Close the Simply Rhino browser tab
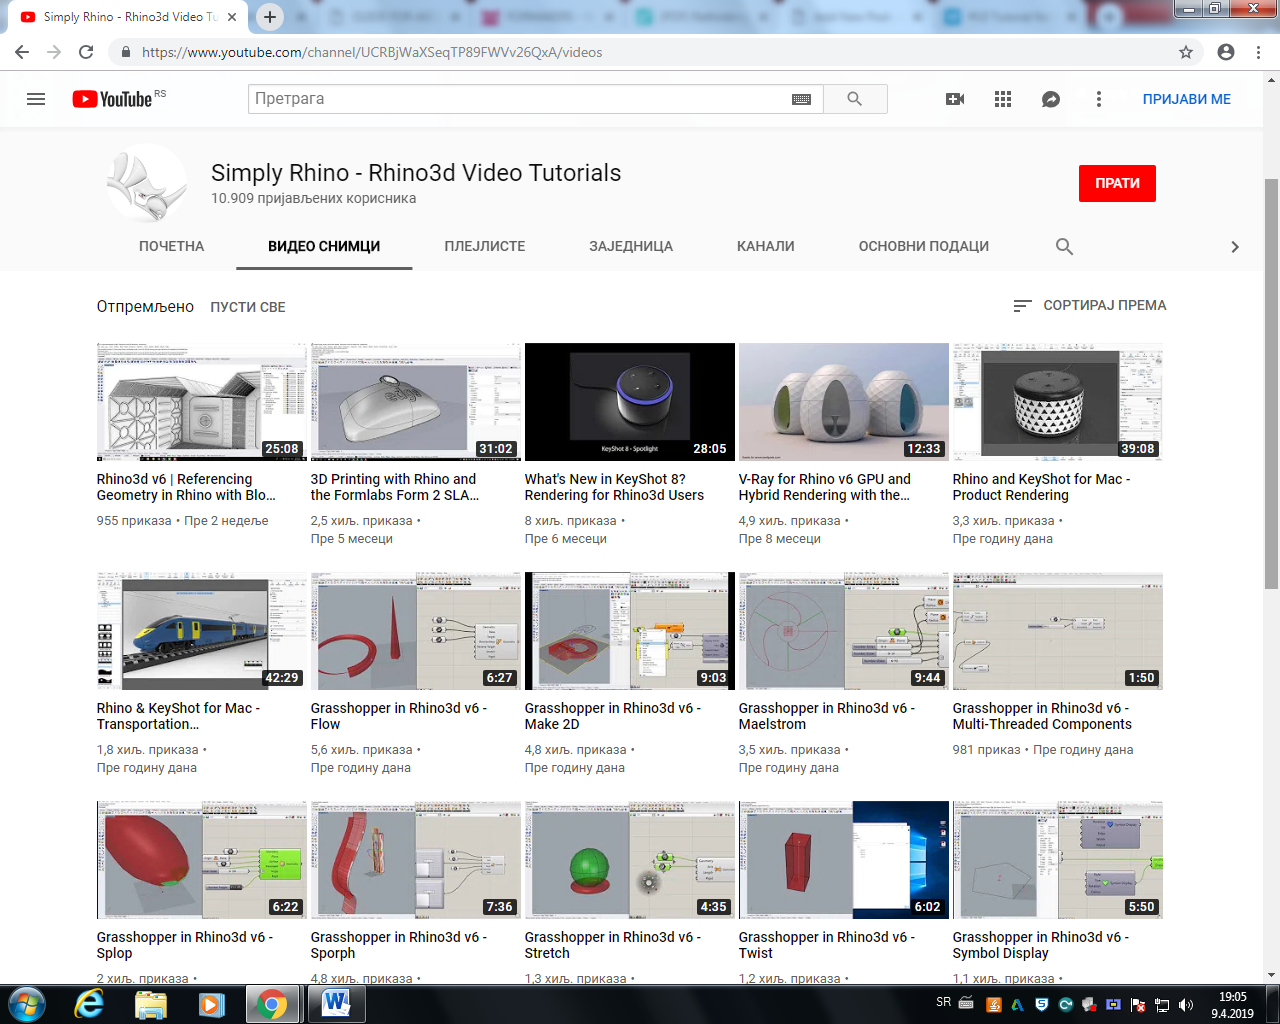 [232, 17]
